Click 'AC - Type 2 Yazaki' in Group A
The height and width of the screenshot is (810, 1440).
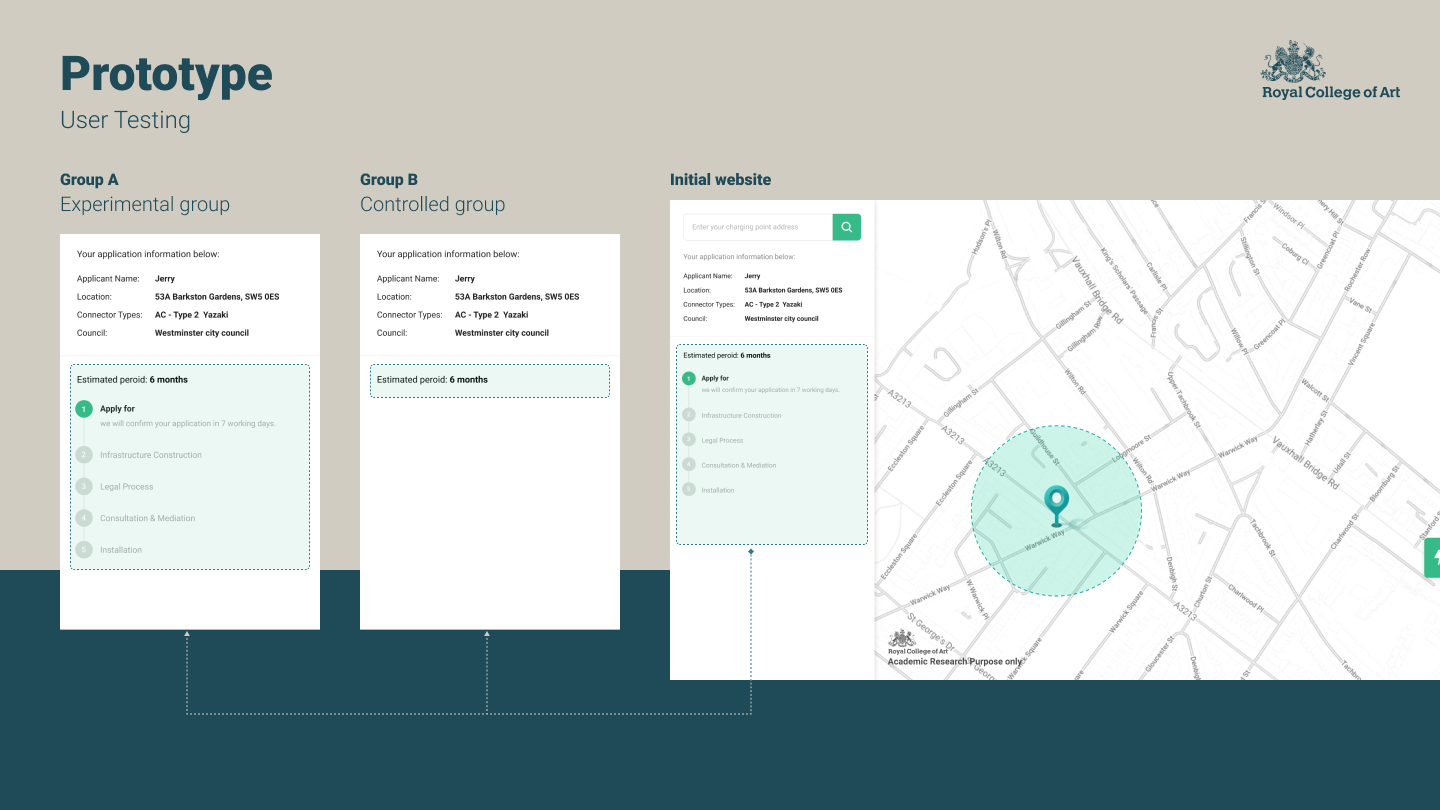(192, 315)
